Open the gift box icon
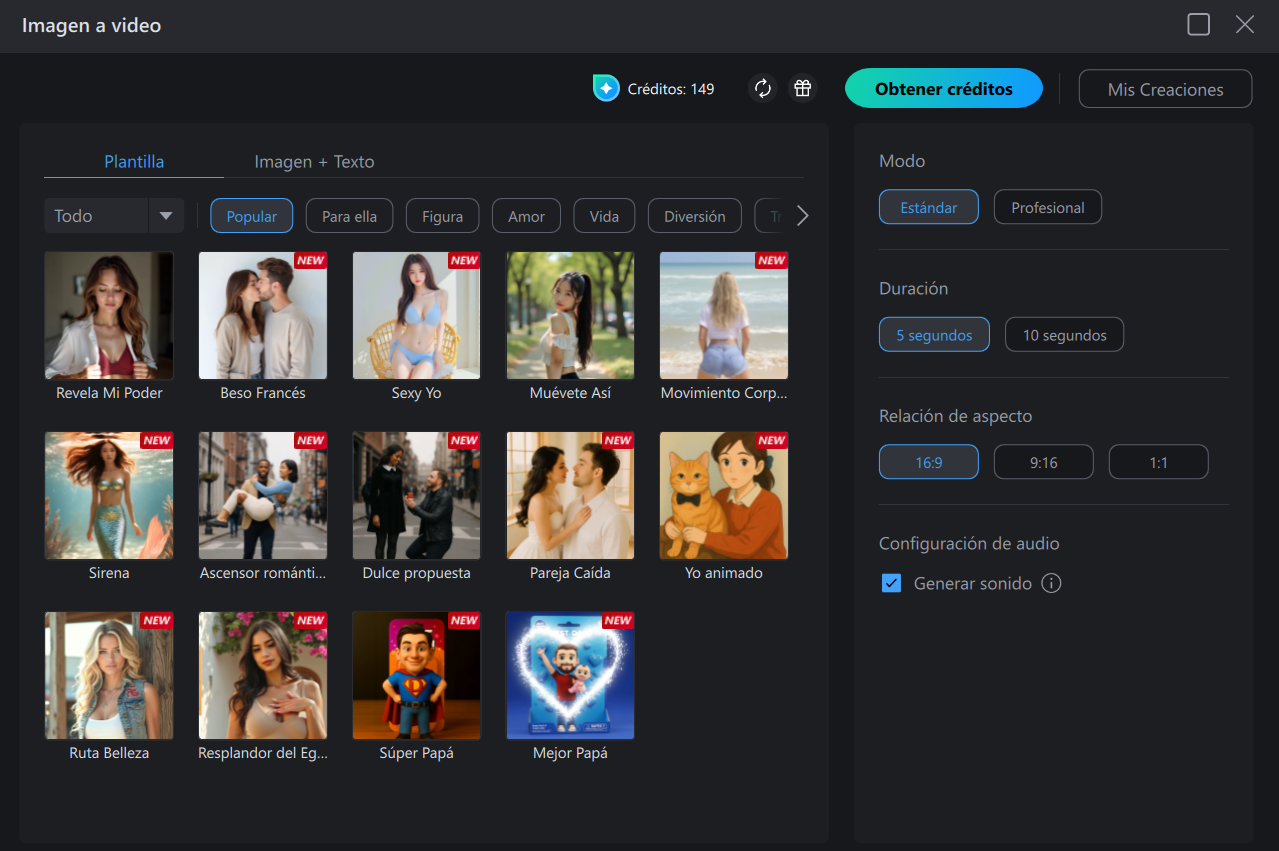 (x=802, y=88)
